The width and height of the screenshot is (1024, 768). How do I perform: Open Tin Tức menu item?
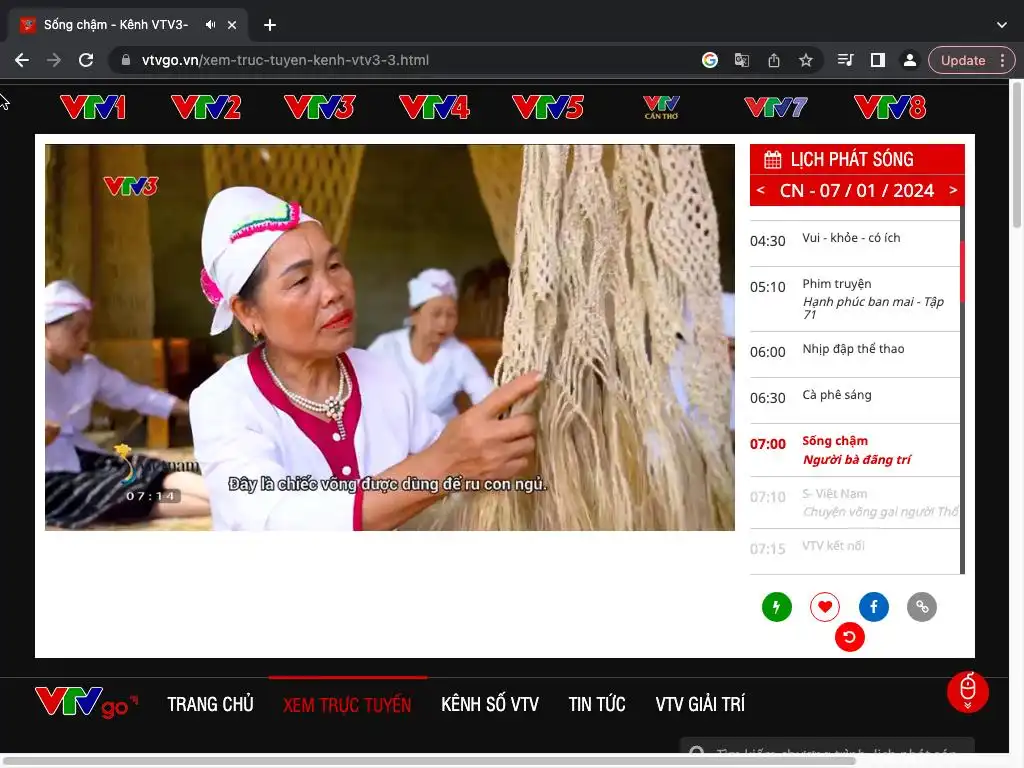(x=597, y=704)
